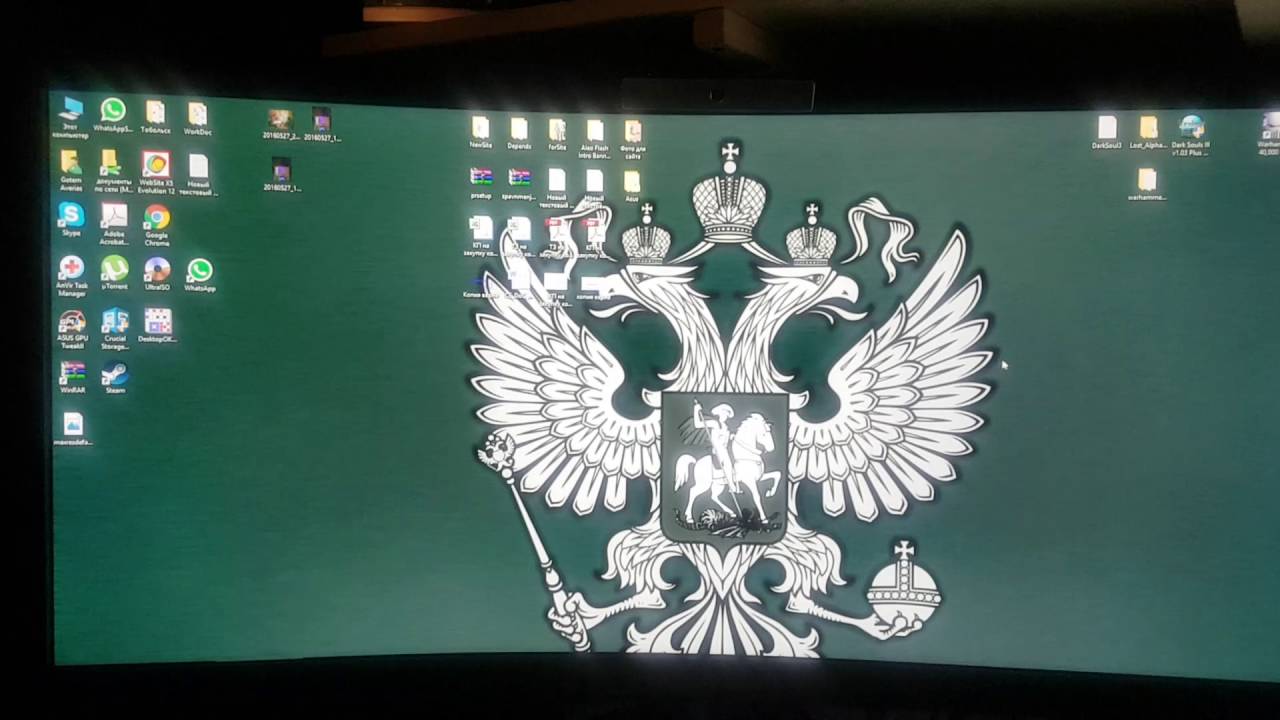Launch µTorrent
1280x720 pixels.
point(114,273)
